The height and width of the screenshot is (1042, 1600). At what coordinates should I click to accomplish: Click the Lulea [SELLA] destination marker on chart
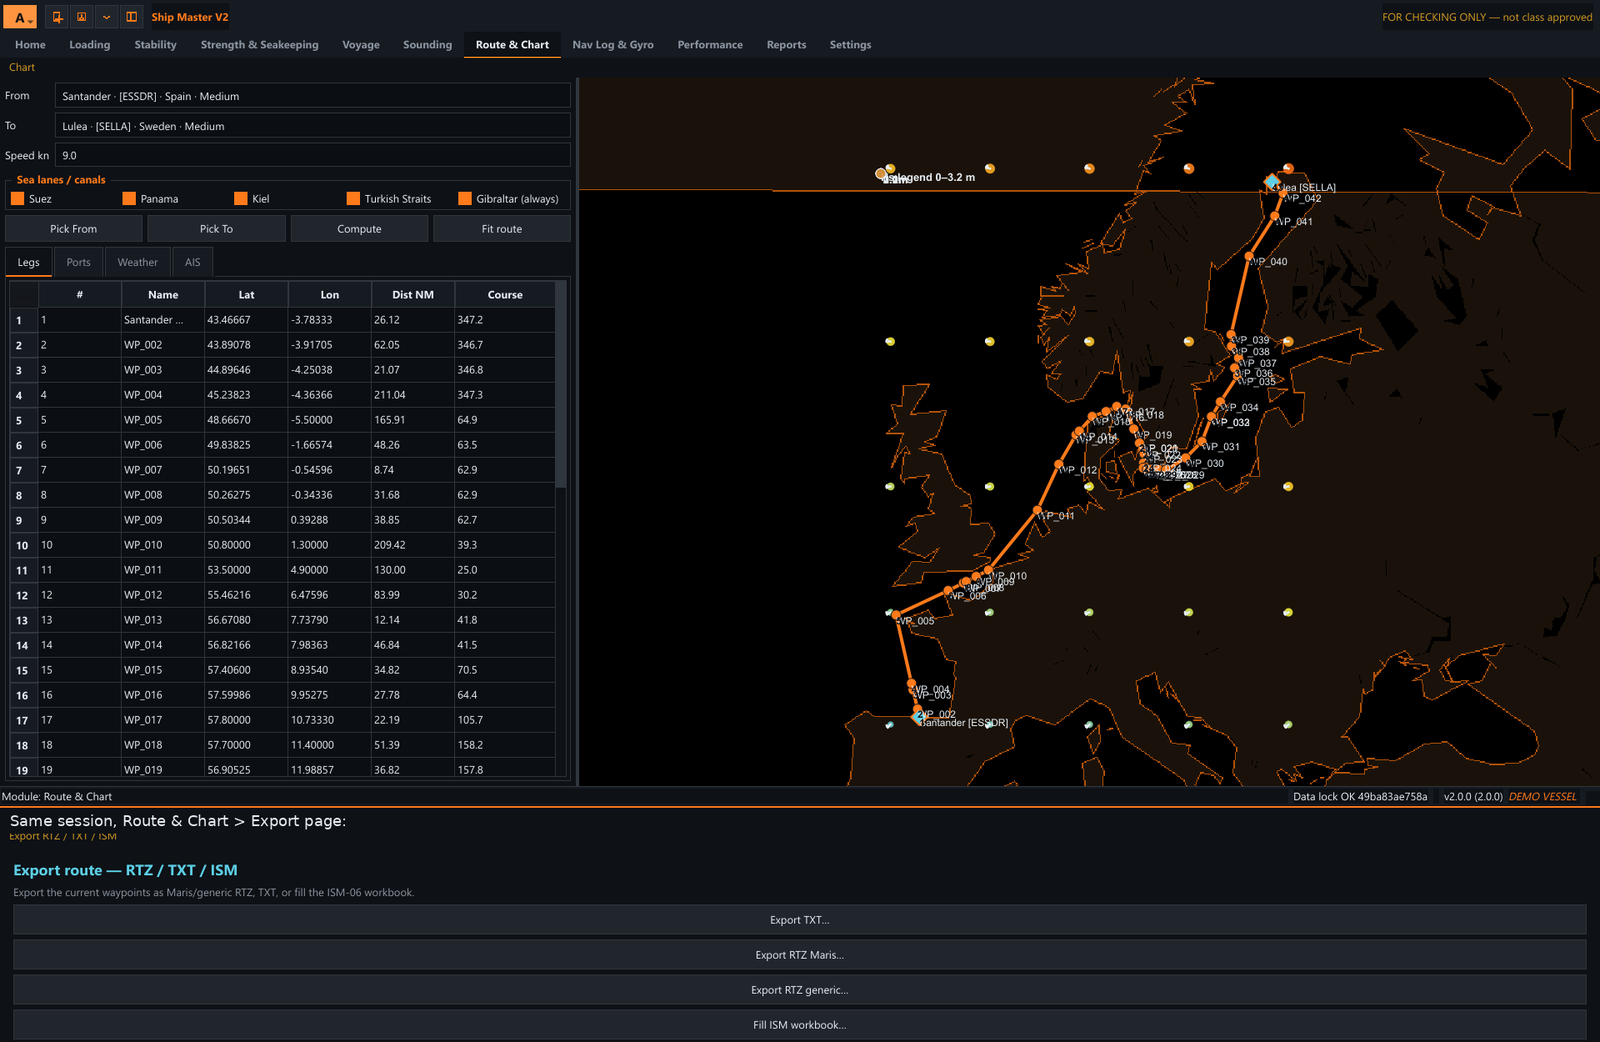click(x=1272, y=182)
